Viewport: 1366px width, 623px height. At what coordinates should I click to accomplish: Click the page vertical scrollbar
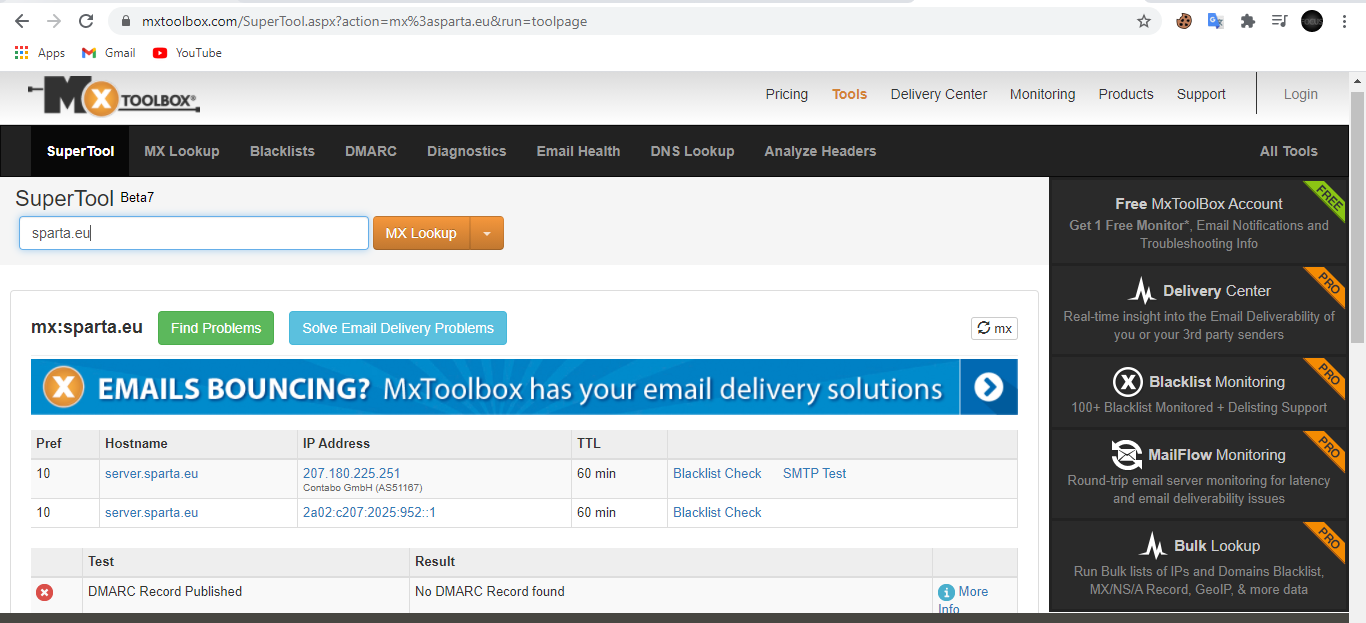click(1357, 220)
